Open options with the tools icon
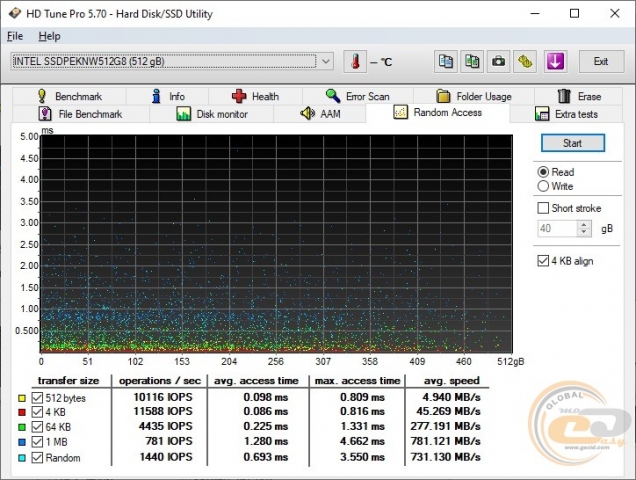The image size is (636, 480). click(x=525, y=62)
